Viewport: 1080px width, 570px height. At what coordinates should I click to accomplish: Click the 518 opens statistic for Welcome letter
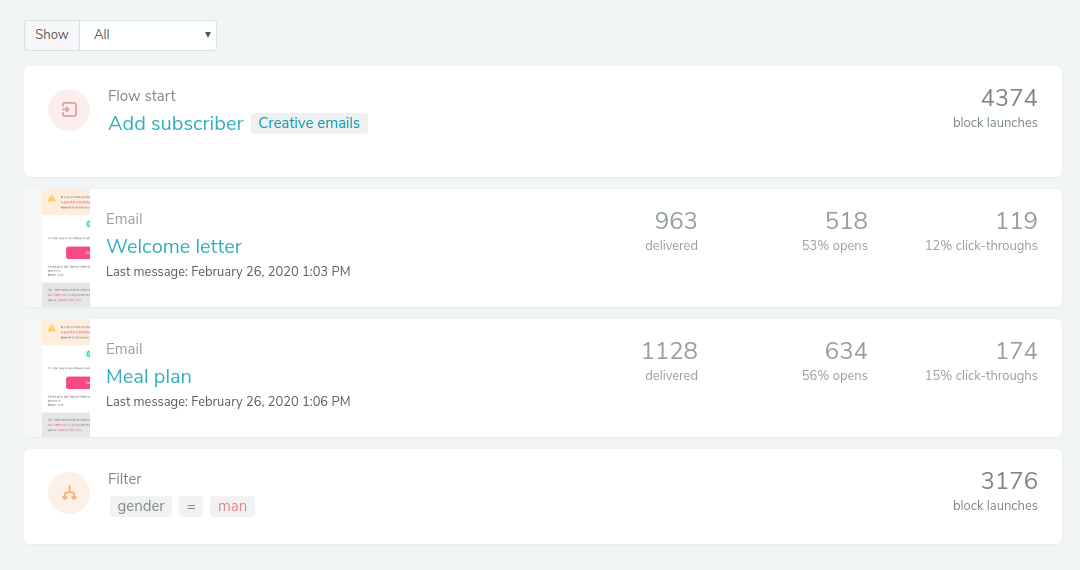point(845,221)
